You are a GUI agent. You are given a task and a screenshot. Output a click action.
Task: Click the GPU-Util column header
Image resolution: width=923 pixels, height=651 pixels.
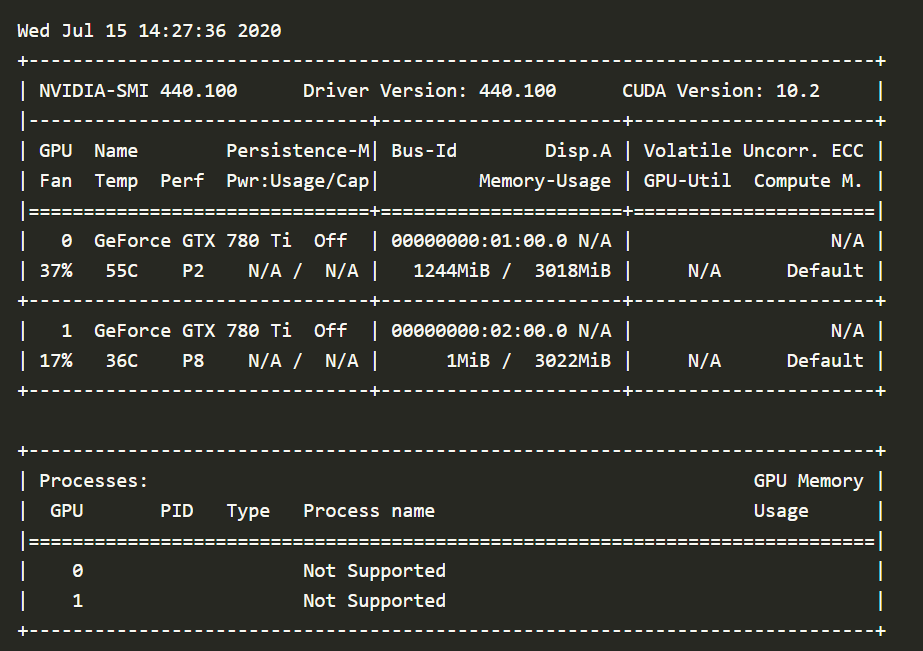point(687,181)
